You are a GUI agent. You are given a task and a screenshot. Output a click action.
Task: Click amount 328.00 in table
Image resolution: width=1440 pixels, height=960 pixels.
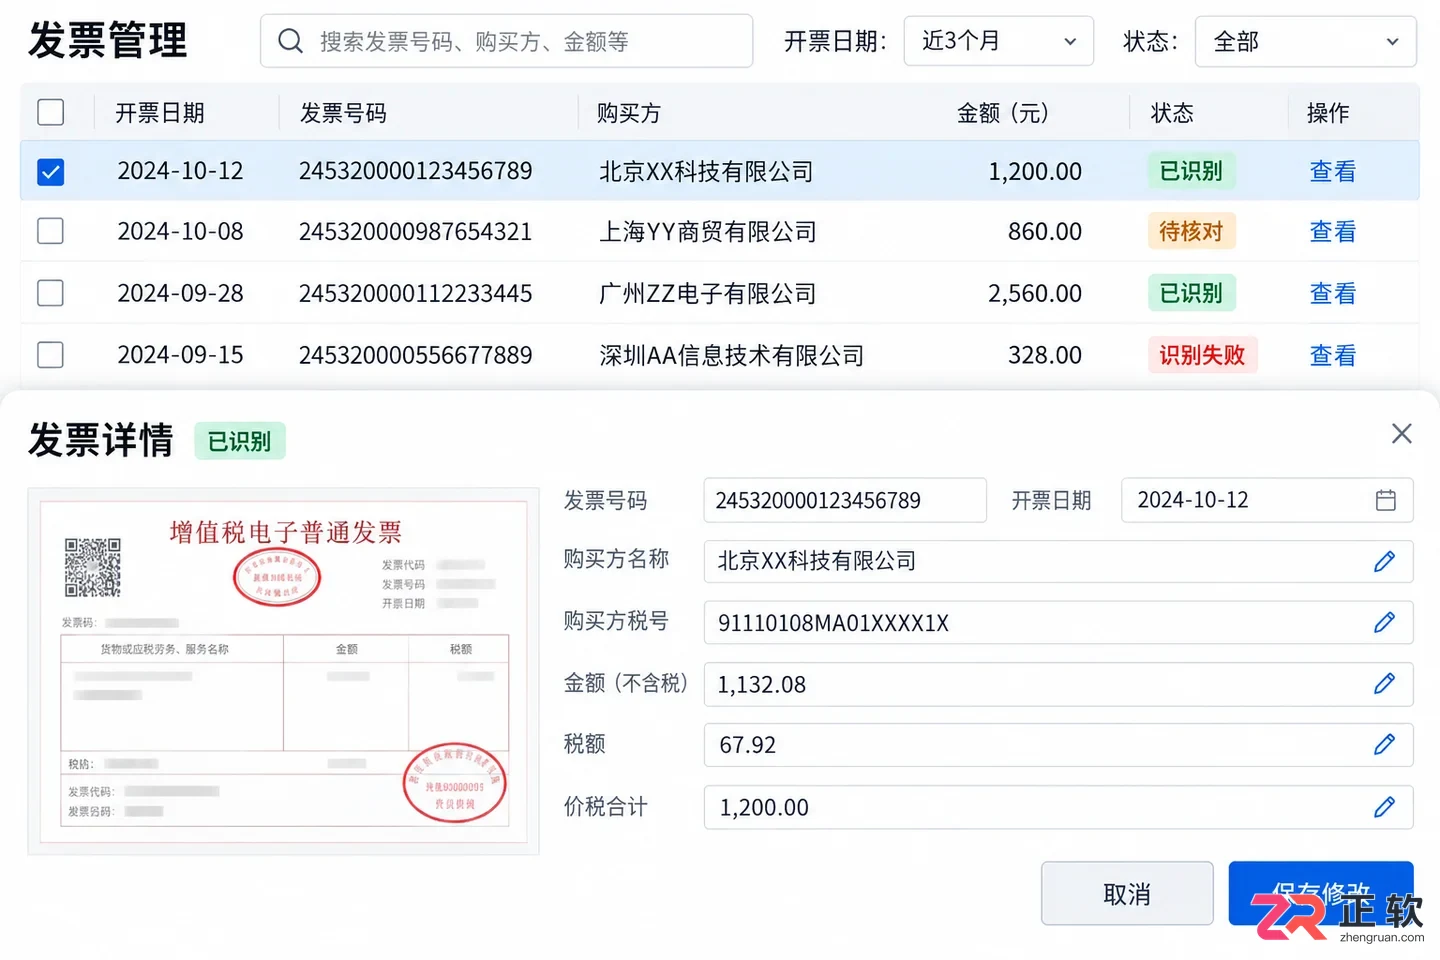point(1045,356)
